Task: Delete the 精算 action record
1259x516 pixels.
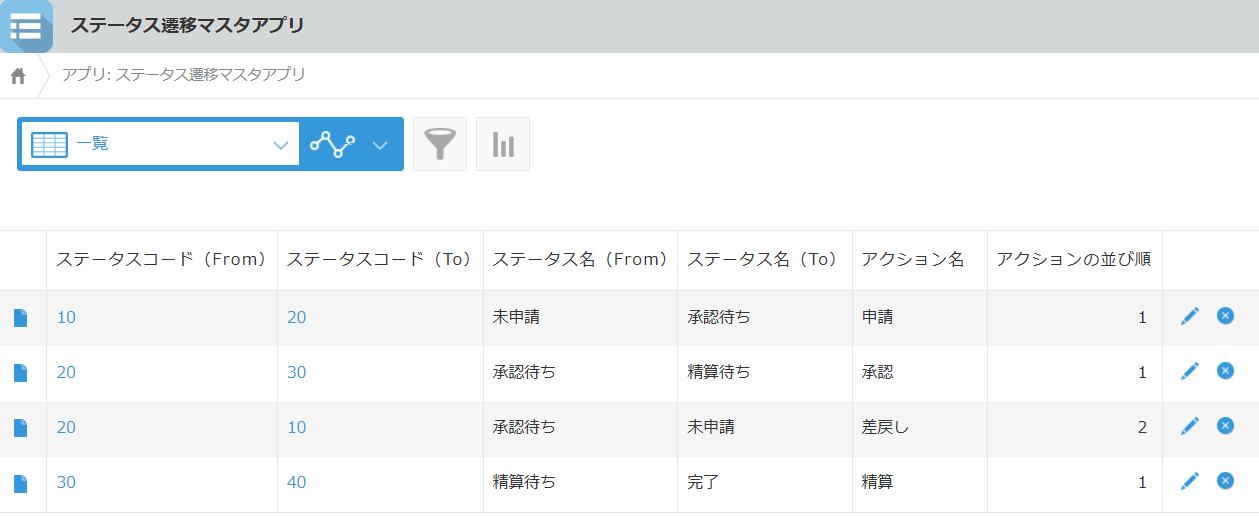Action: [x=1225, y=481]
